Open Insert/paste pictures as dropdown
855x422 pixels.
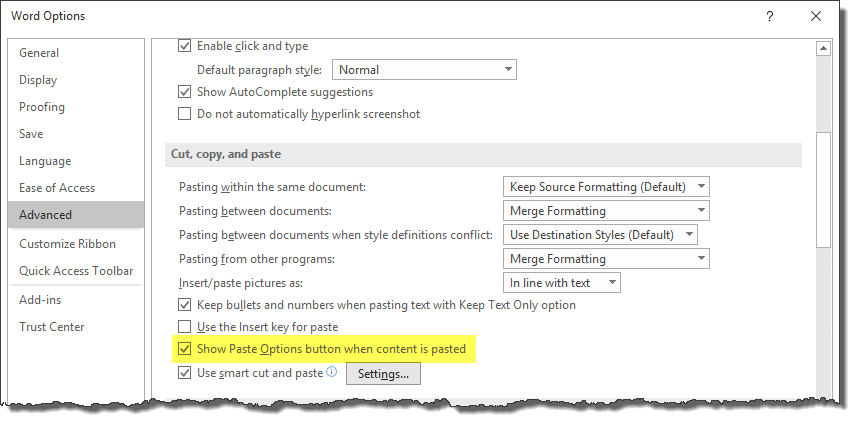(x=562, y=283)
